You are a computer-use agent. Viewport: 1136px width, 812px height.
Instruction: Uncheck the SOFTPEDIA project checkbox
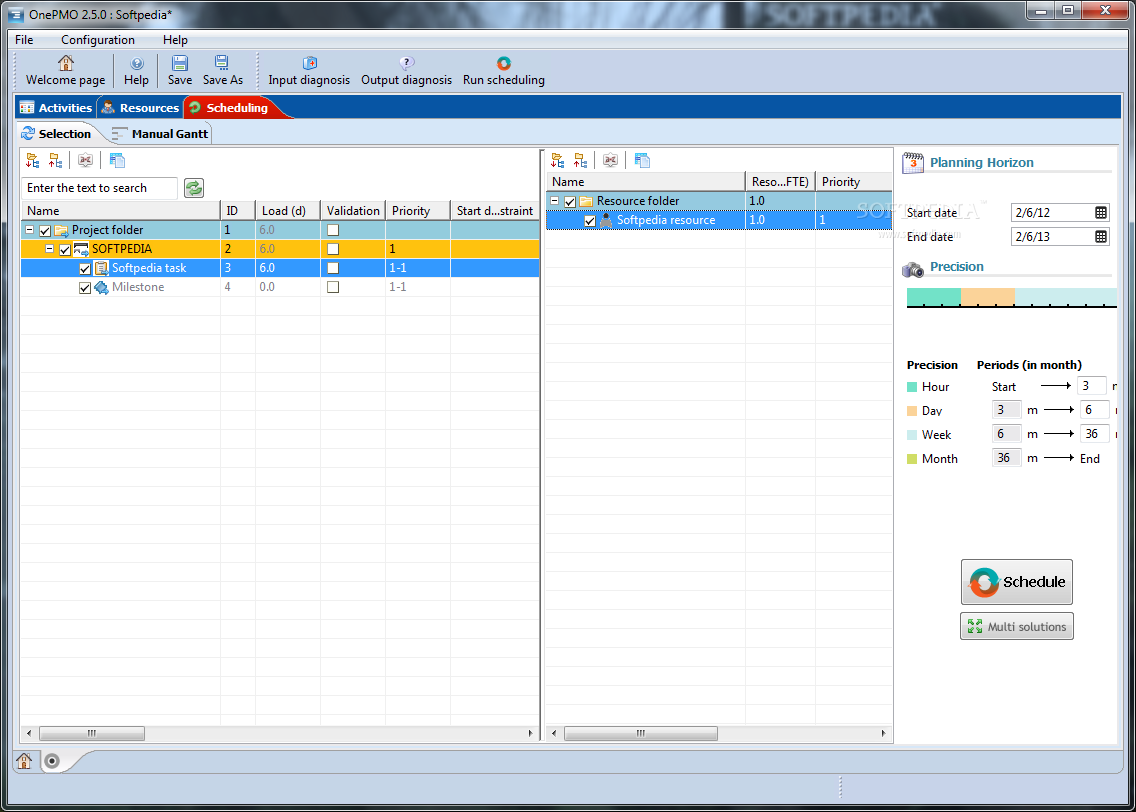64,249
